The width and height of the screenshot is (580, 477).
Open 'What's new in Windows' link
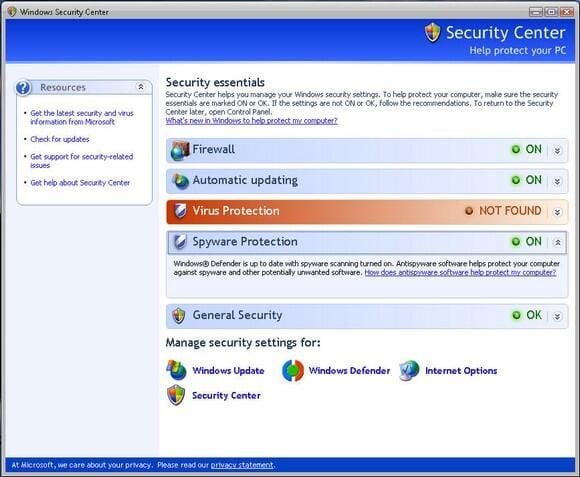coord(252,121)
